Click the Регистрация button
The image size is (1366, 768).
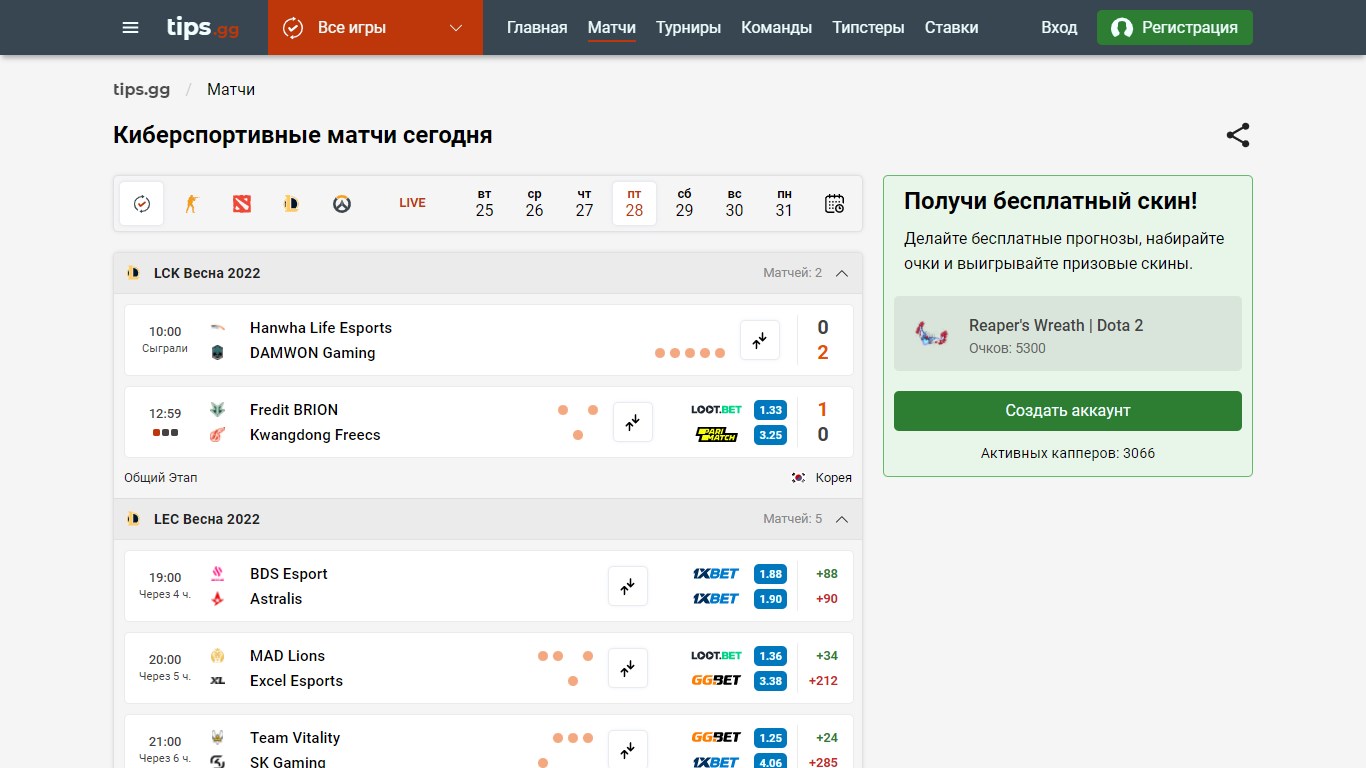1174,27
